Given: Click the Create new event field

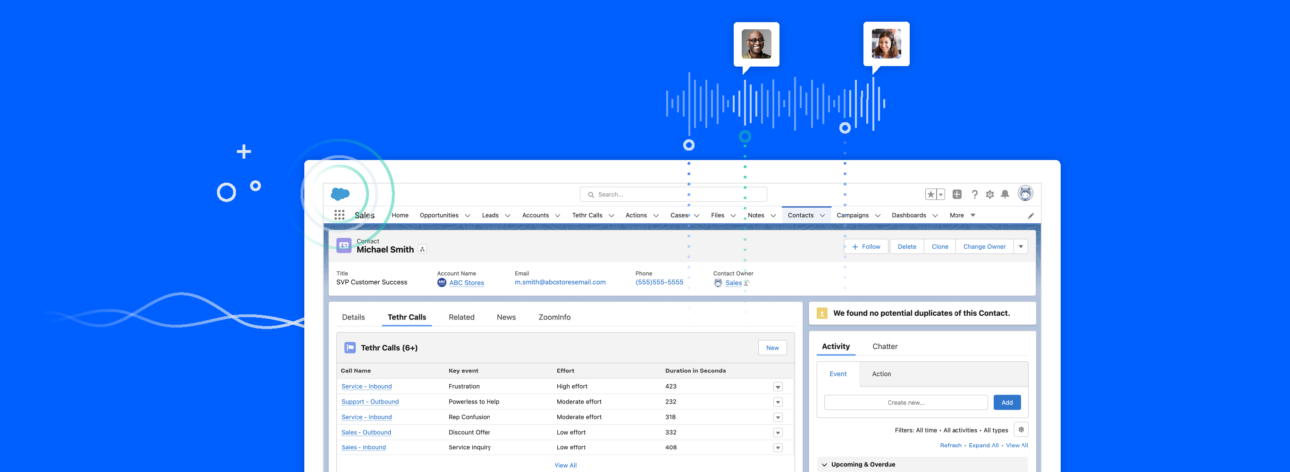Looking at the screenshot, I should pos(905,402).
